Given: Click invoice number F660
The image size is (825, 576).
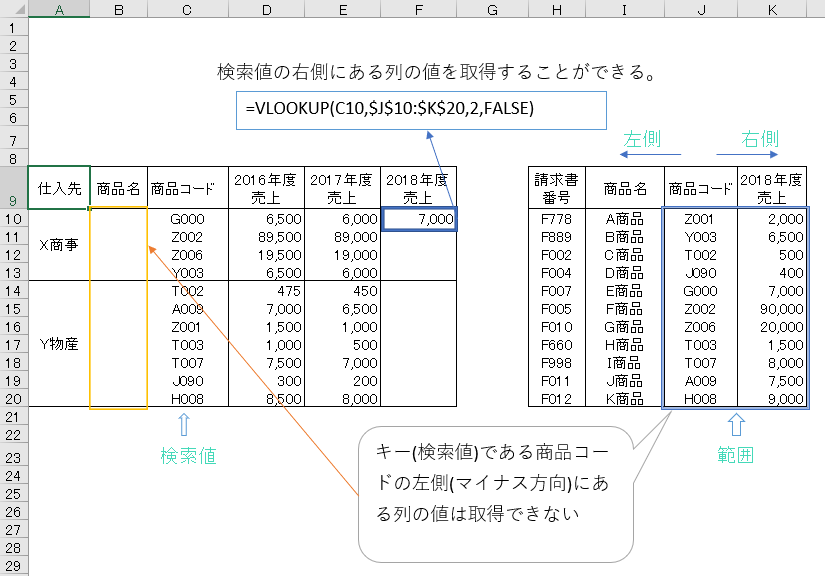Looking at the screenshot, I should click(557, 345).
